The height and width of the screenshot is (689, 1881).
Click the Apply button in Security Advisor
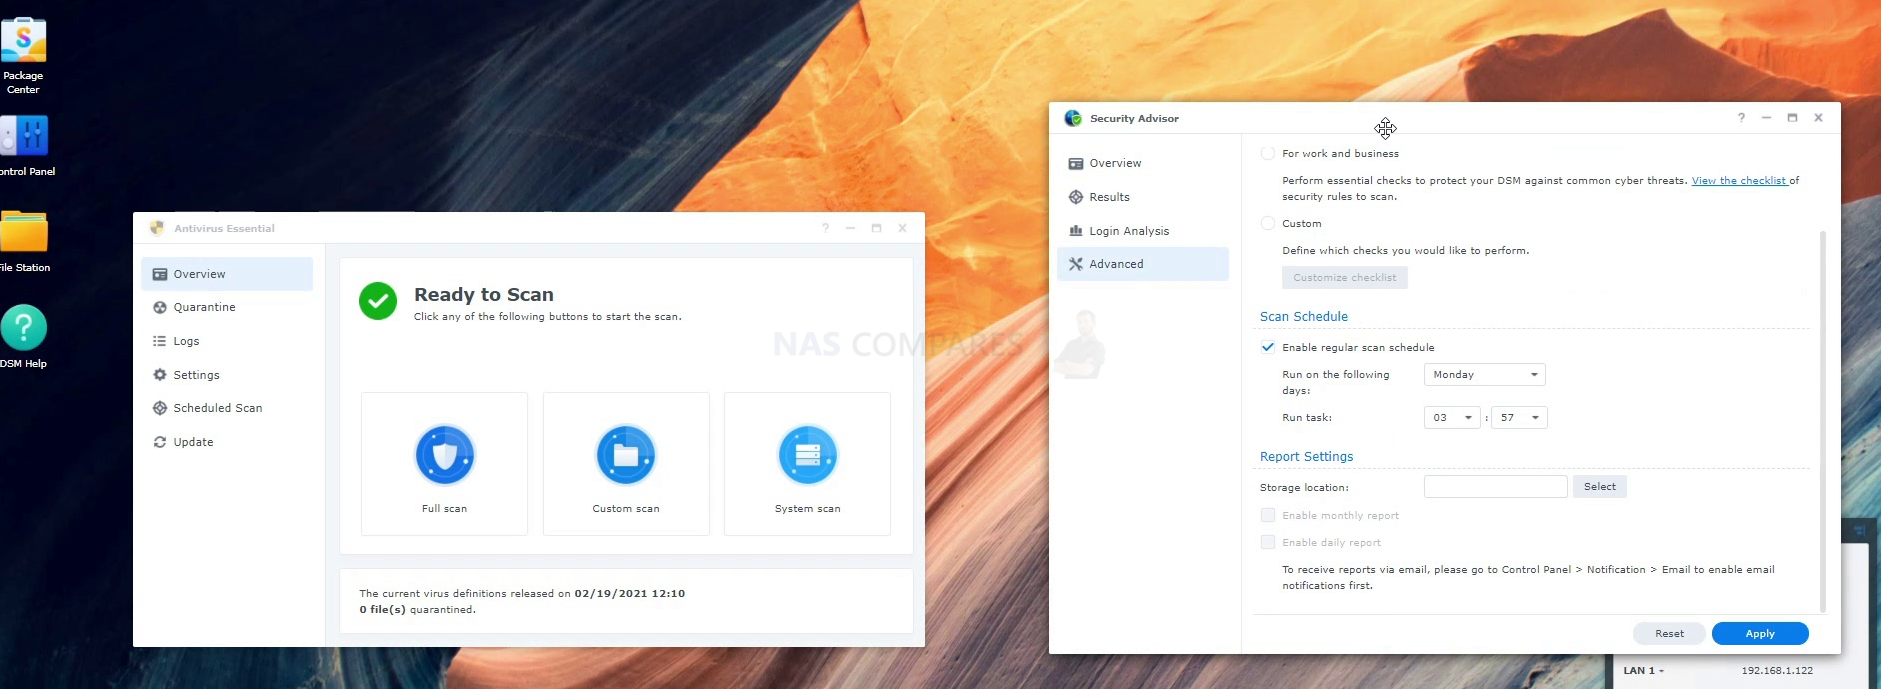[1760, 633]
